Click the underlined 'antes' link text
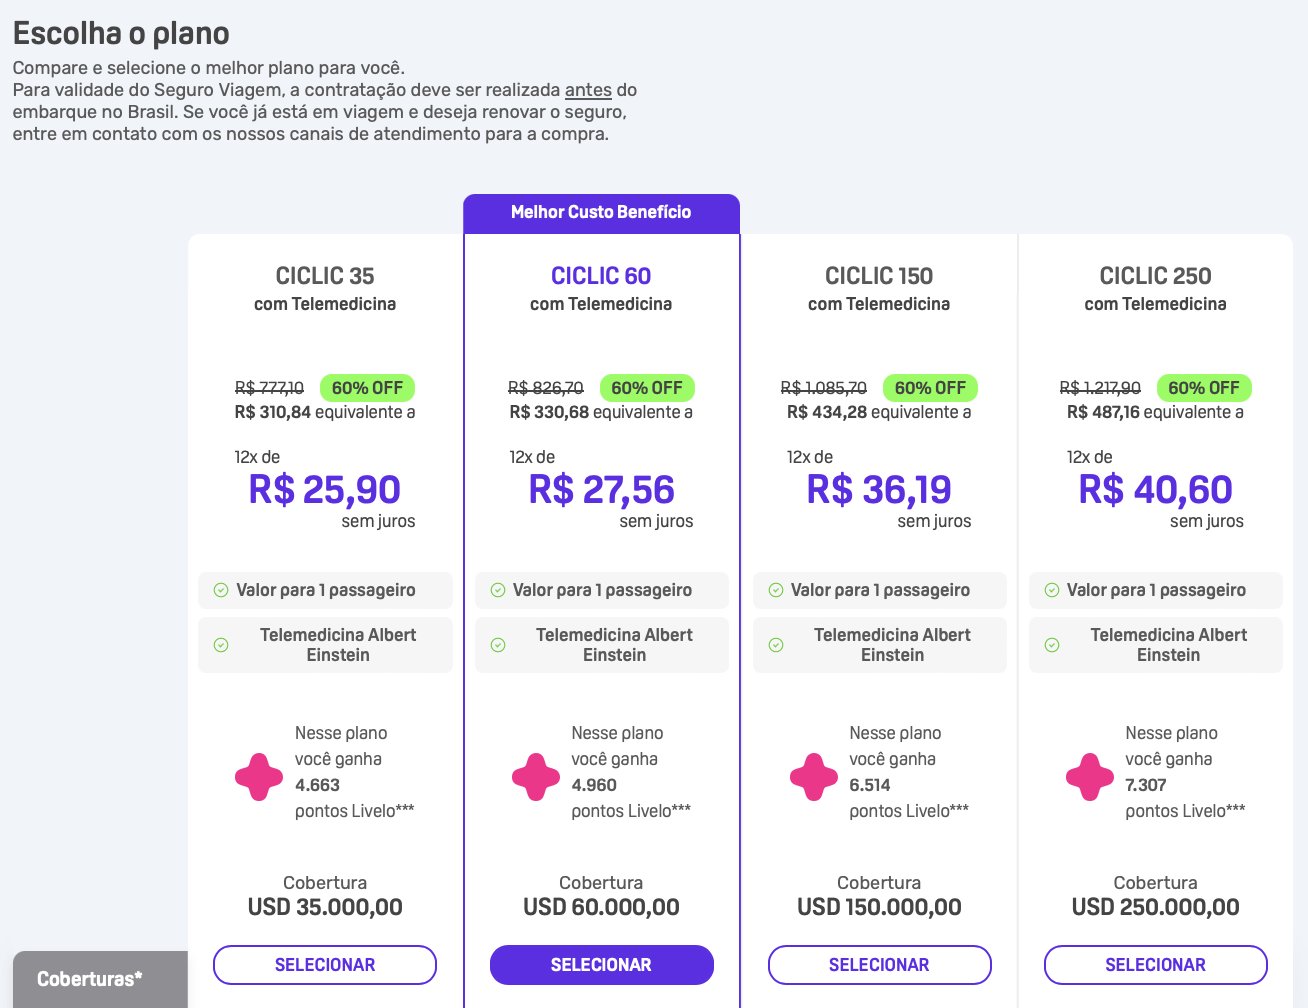The height and width of the screenshot is (1008, 1308). 588,90
